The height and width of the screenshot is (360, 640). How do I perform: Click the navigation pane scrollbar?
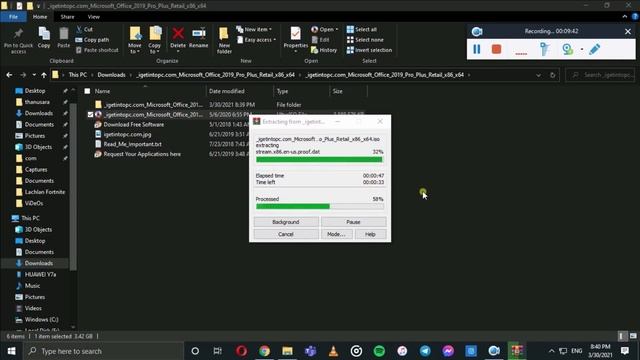pos(73,187)
